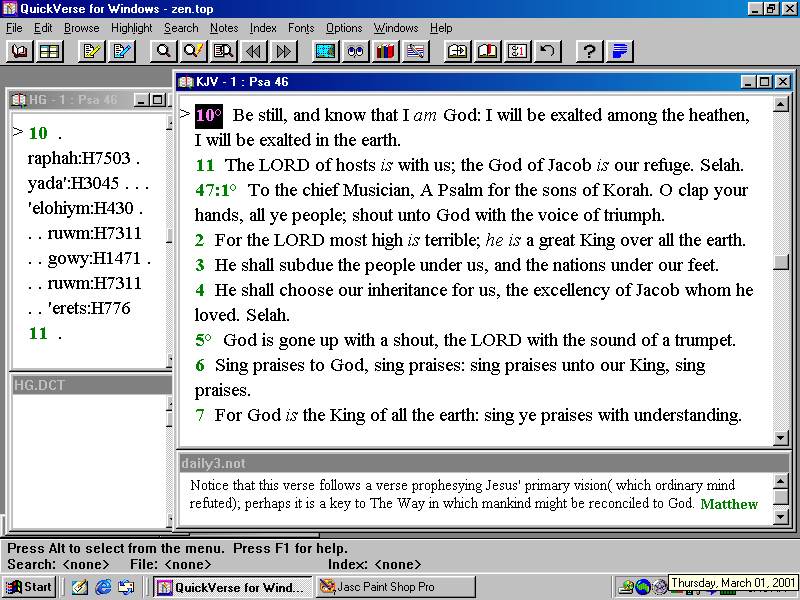Click verse number 7 in KJV window
800x600 pixels.
click(199, 415)
